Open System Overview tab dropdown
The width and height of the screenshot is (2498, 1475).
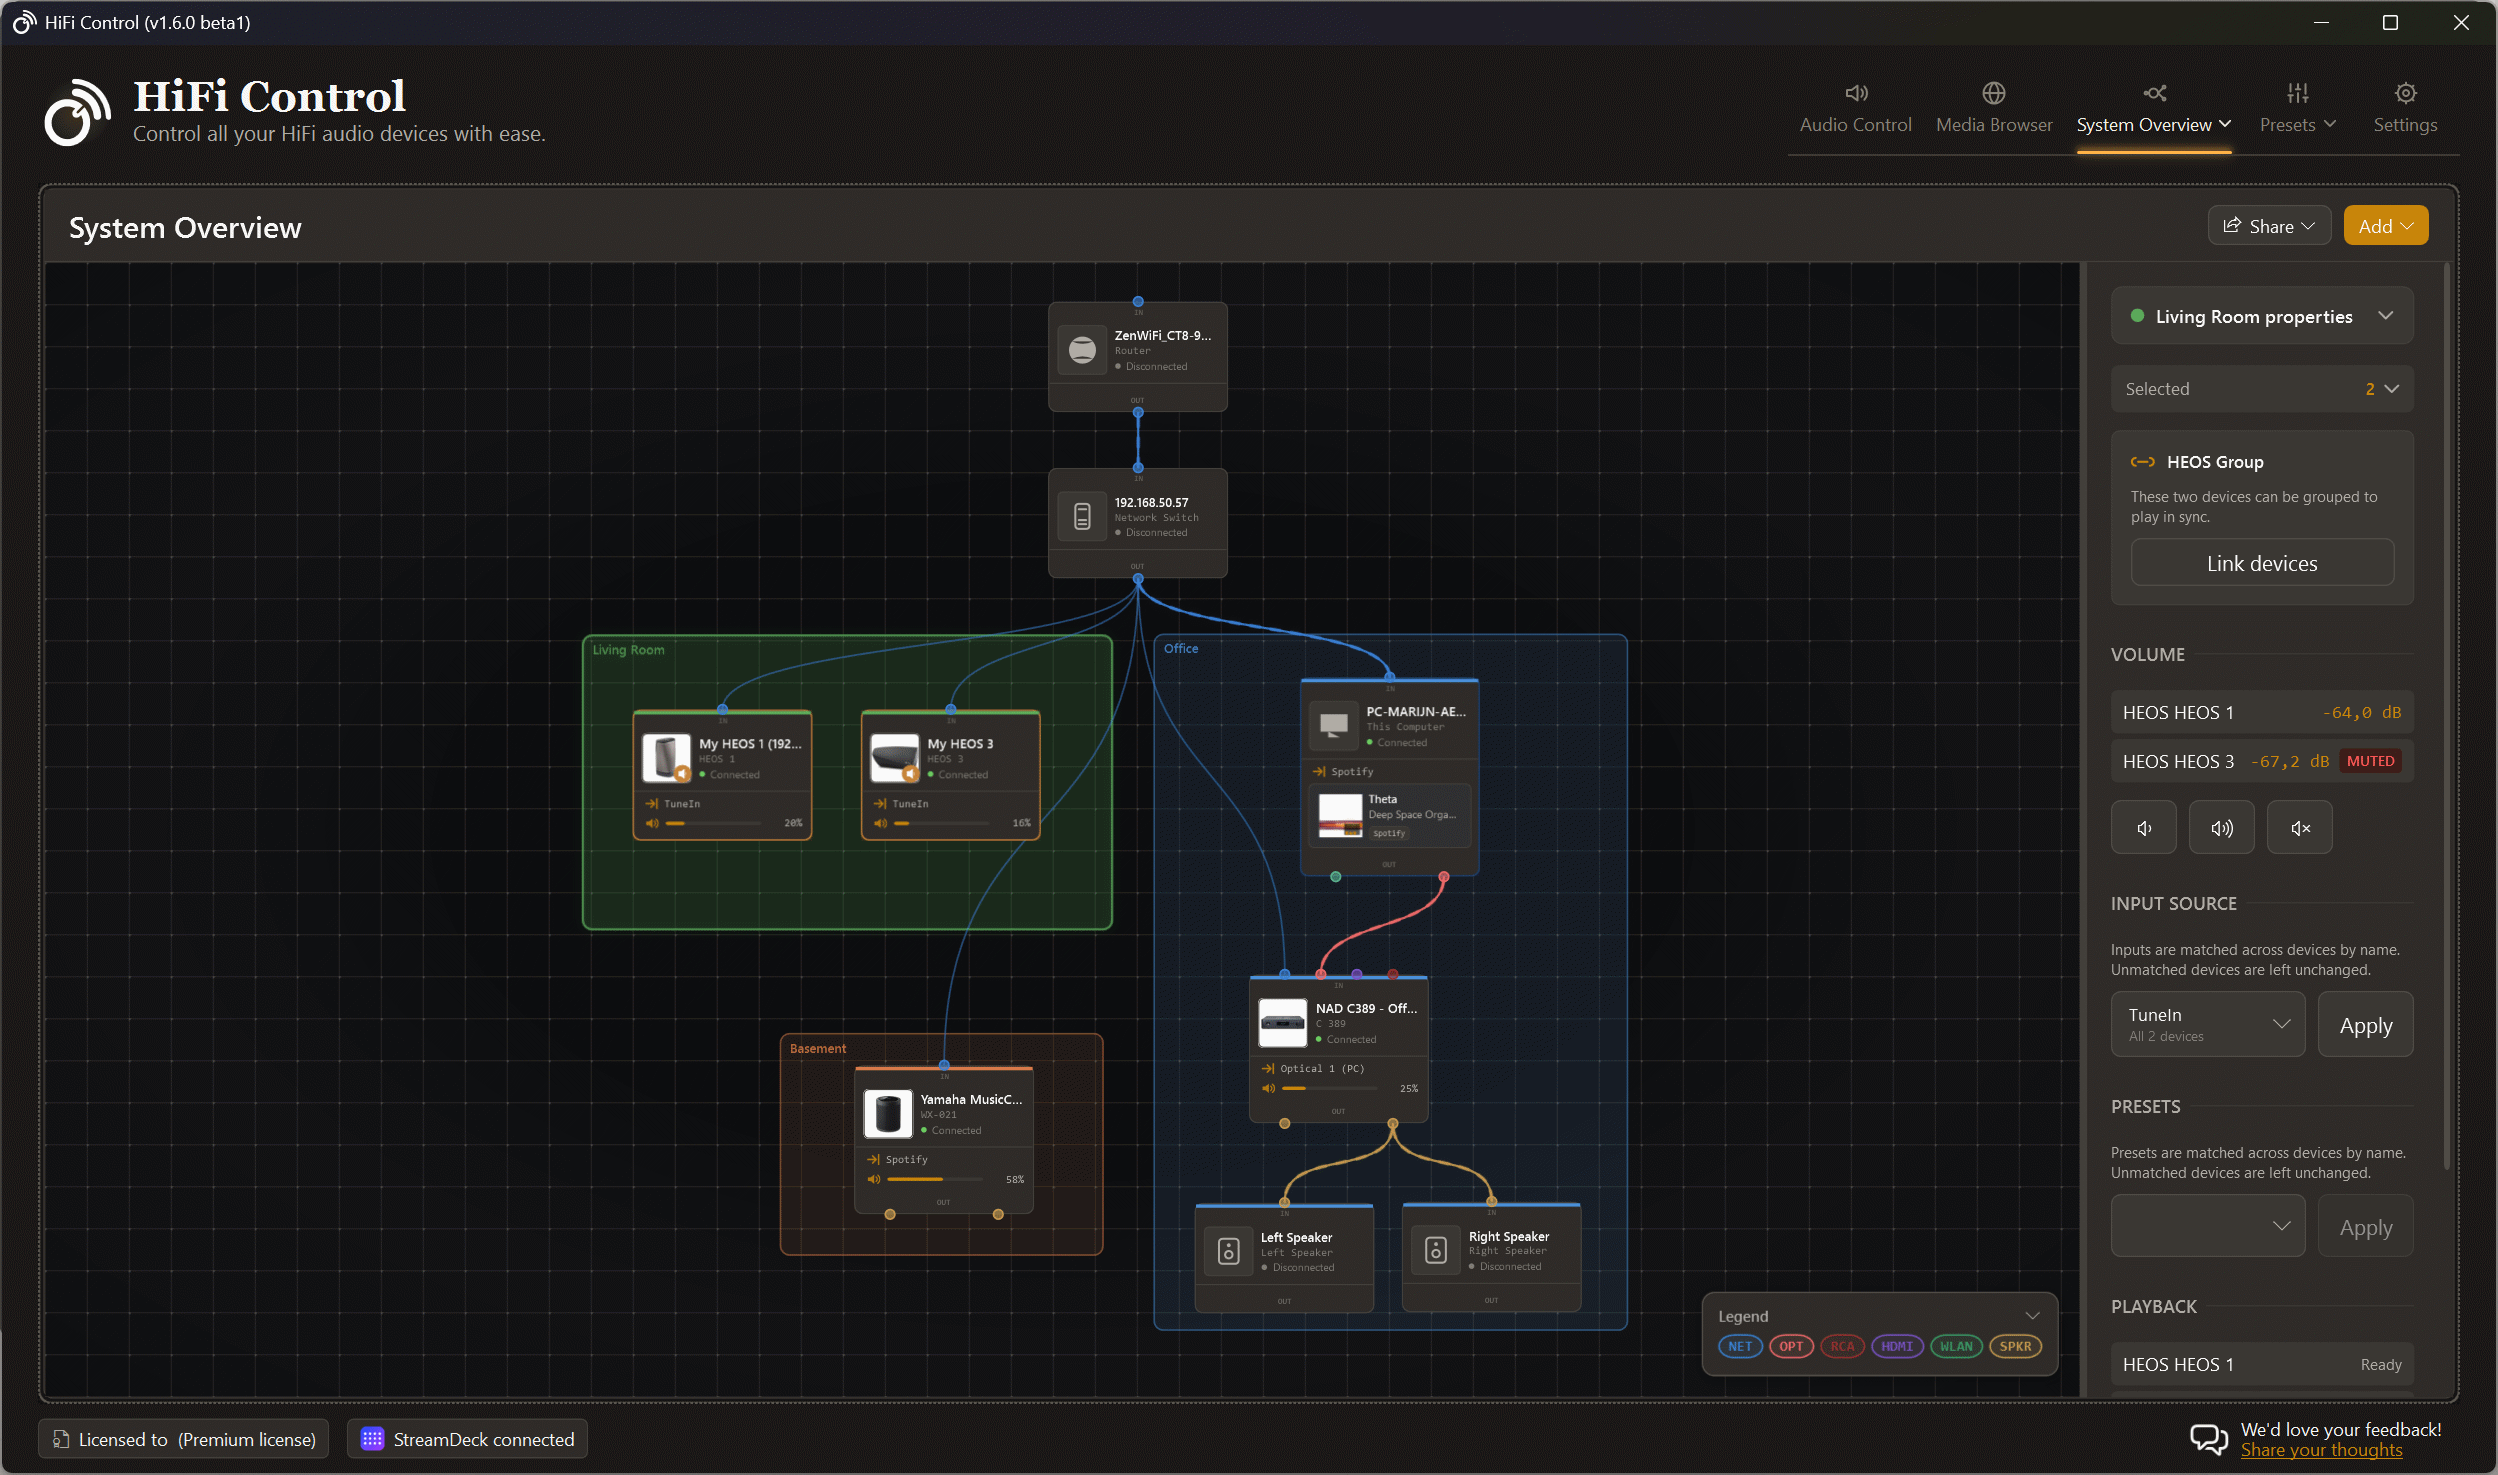(2154, 110)
